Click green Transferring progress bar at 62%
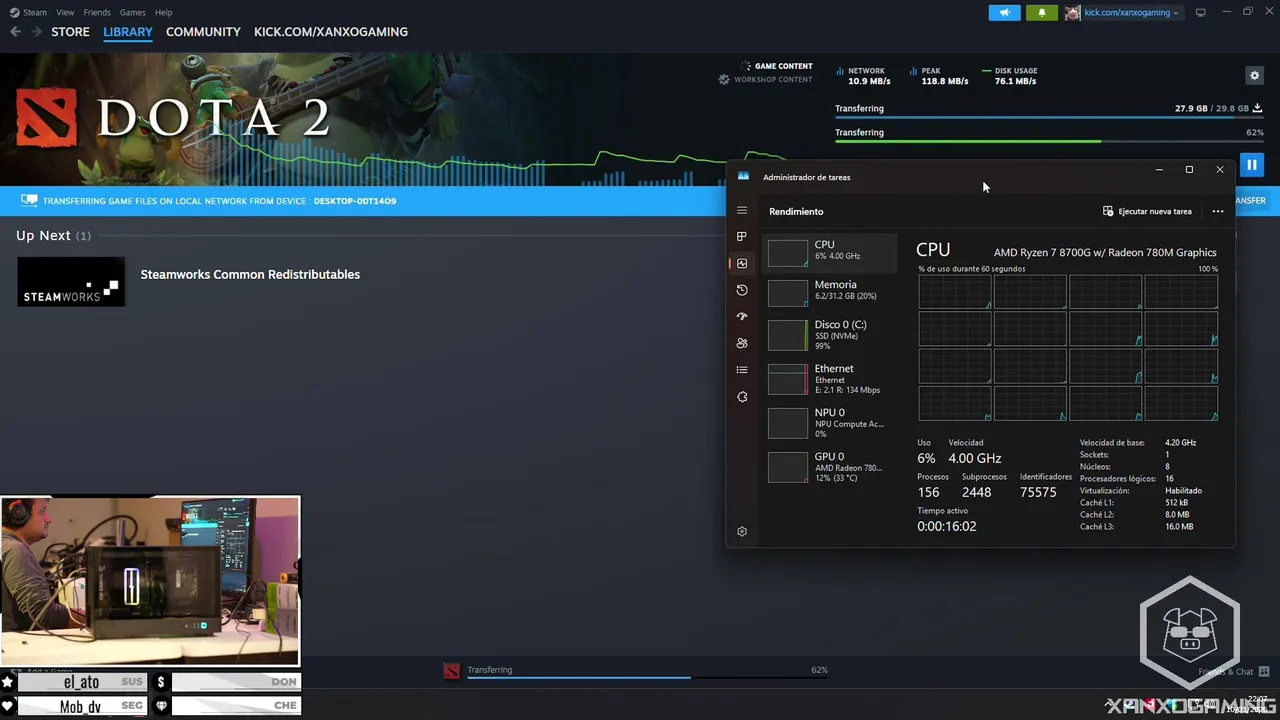 [x=1048, y=142]
